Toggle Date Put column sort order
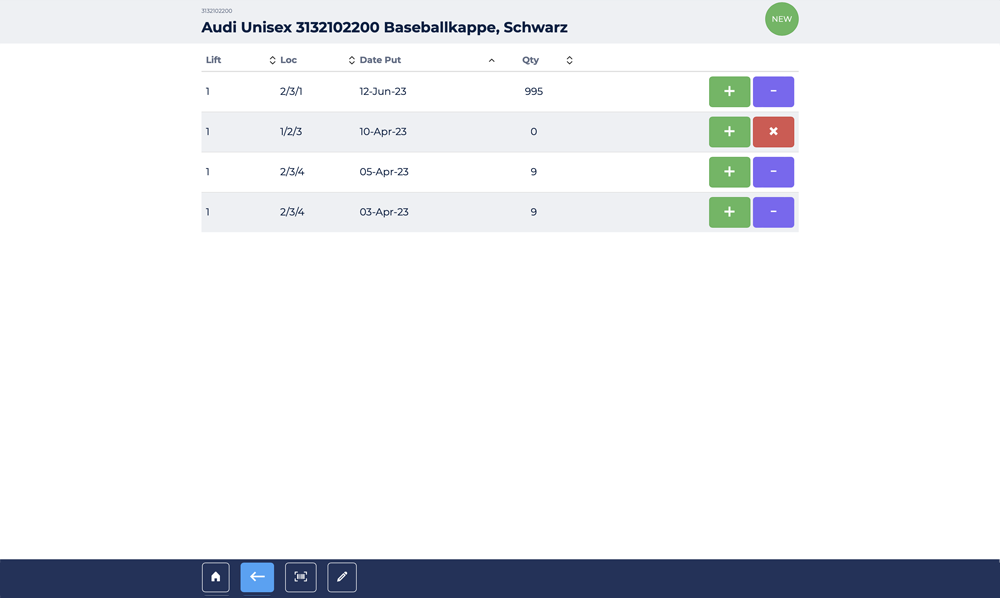1000x598 pixels. (491, 60)
